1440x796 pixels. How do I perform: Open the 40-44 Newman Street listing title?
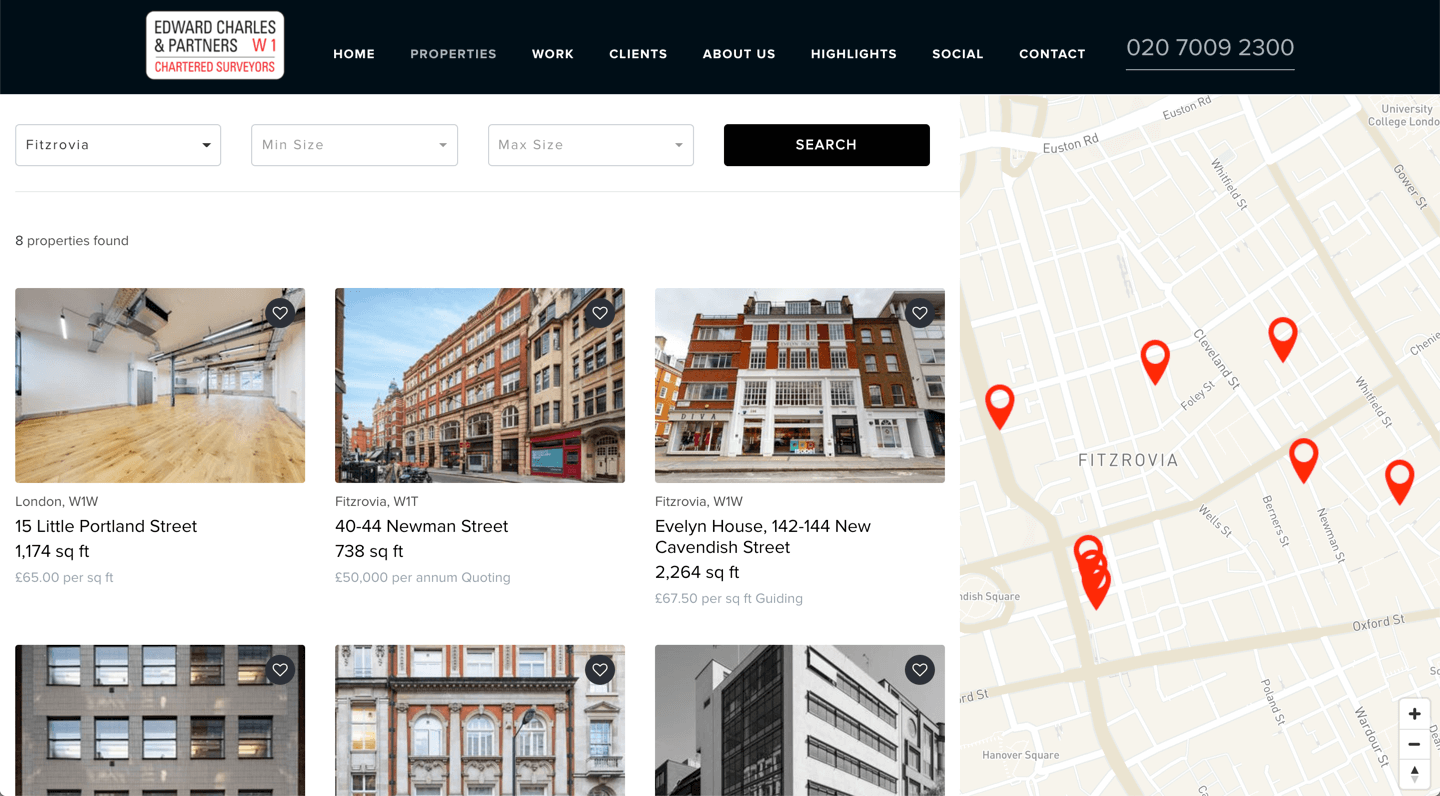pyautogui.click(x=421, y=526)
